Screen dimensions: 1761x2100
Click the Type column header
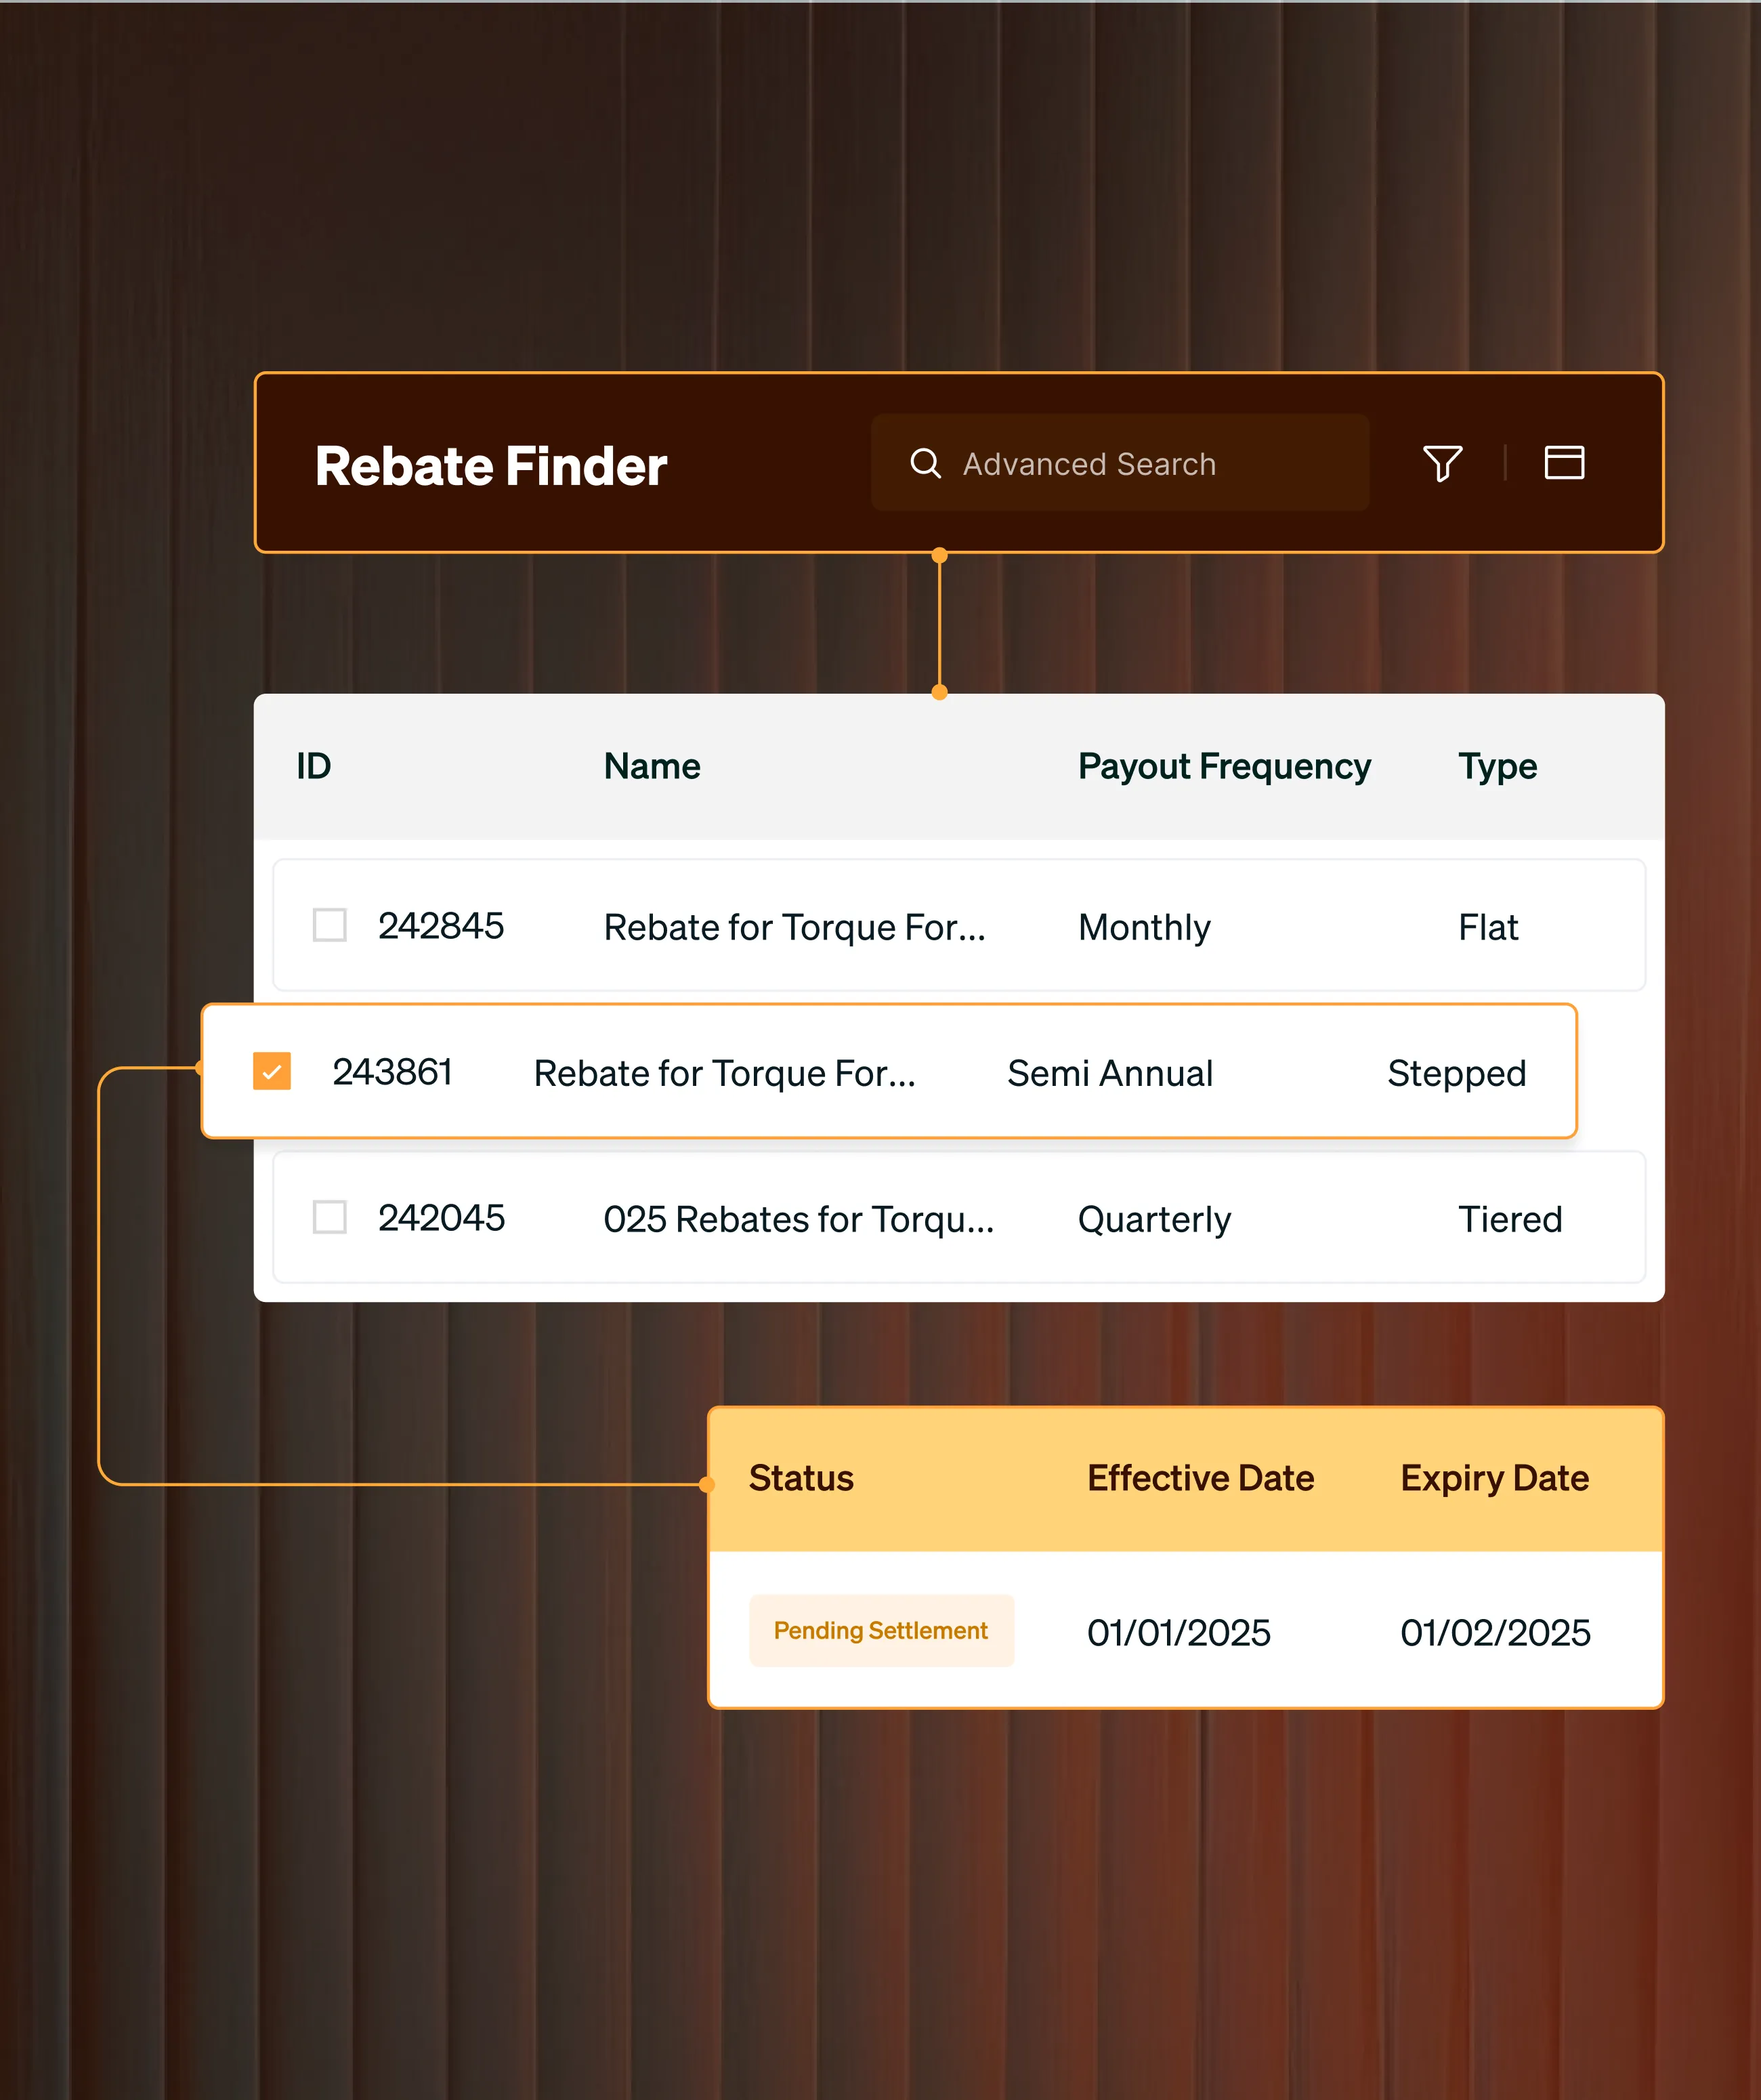[1496, 766]
